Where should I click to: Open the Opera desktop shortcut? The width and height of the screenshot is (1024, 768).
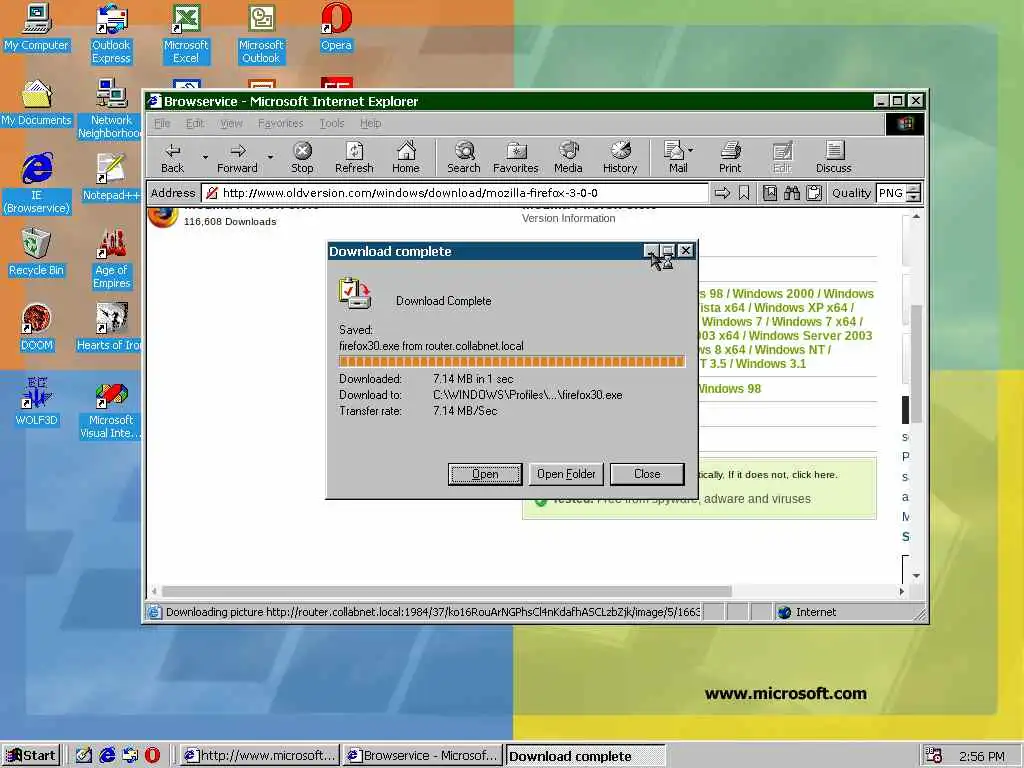[336, 29]
